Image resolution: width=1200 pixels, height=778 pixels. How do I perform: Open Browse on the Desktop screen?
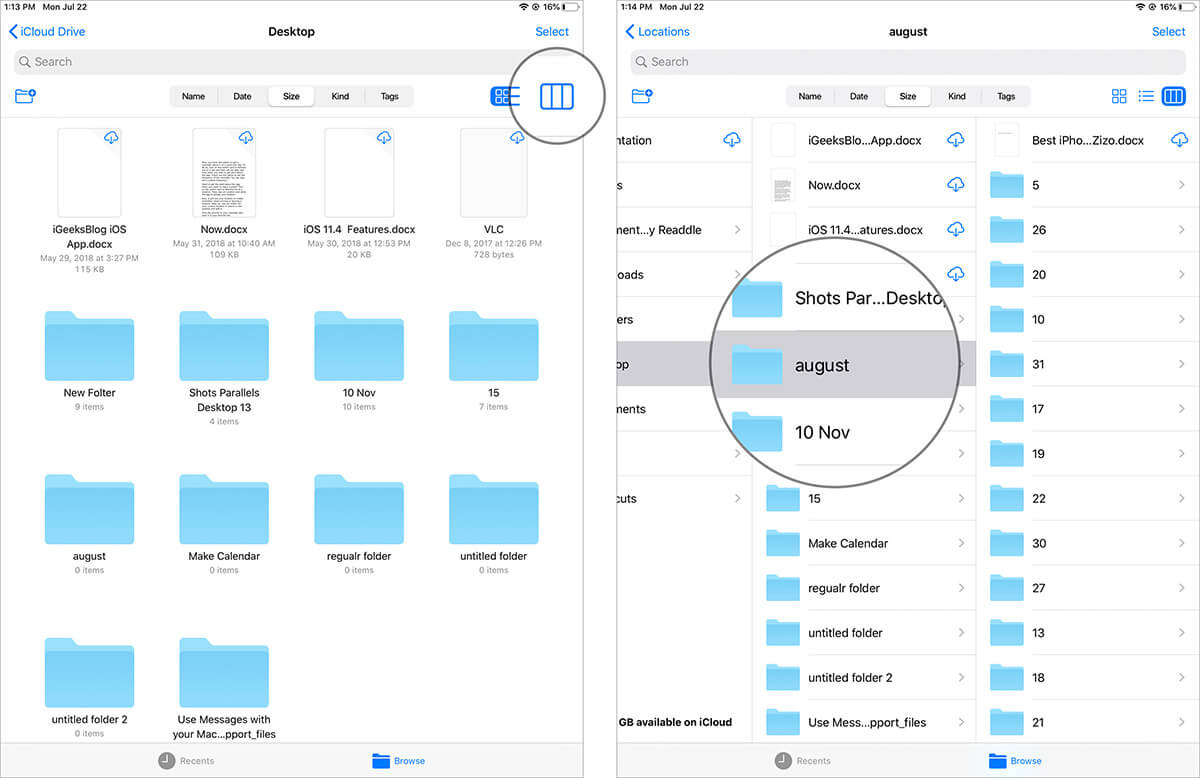(x=398, y=761)
